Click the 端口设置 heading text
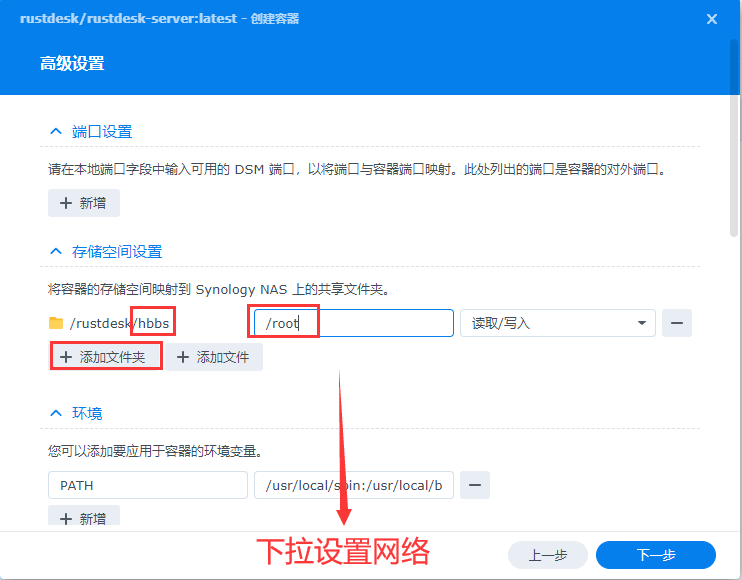This screenshot has height=580, width=742. coord(102,132)
